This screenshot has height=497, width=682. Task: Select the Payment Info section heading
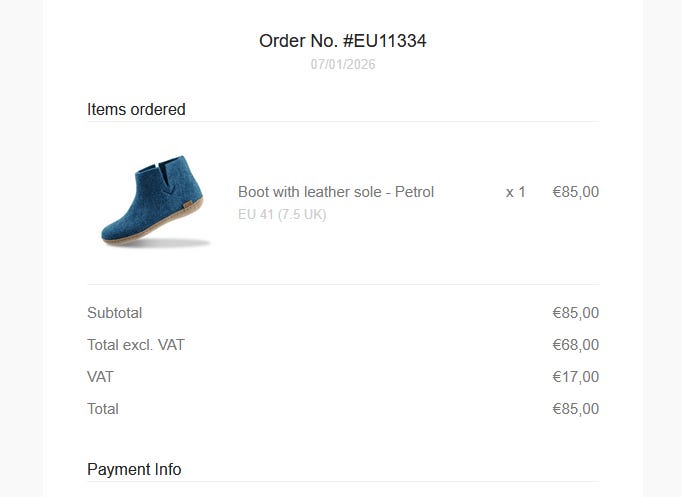coord(134,470)
